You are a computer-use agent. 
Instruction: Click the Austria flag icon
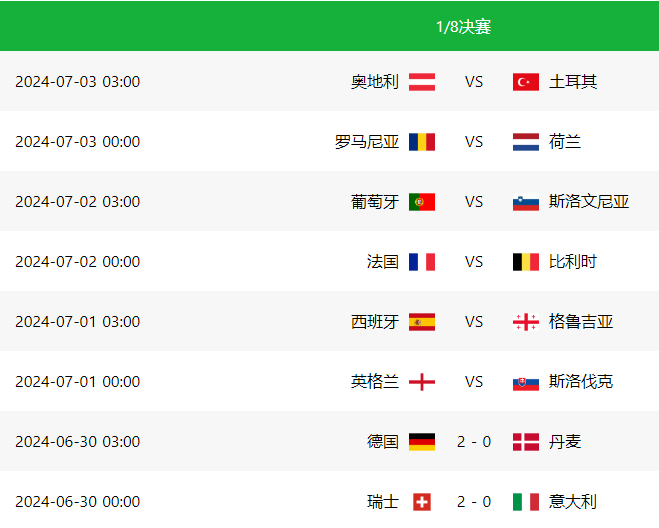point(422,82)
